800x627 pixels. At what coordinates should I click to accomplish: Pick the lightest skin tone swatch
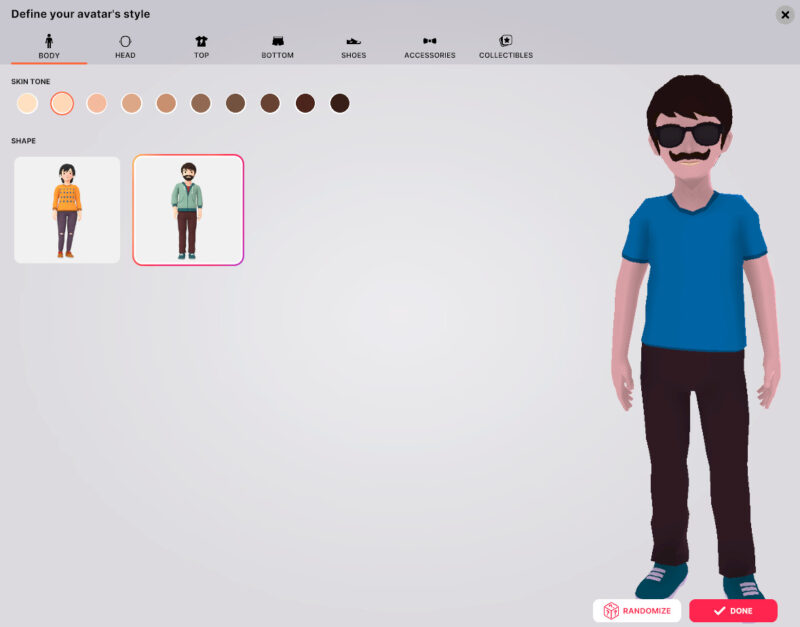click(x=28, y=103)
